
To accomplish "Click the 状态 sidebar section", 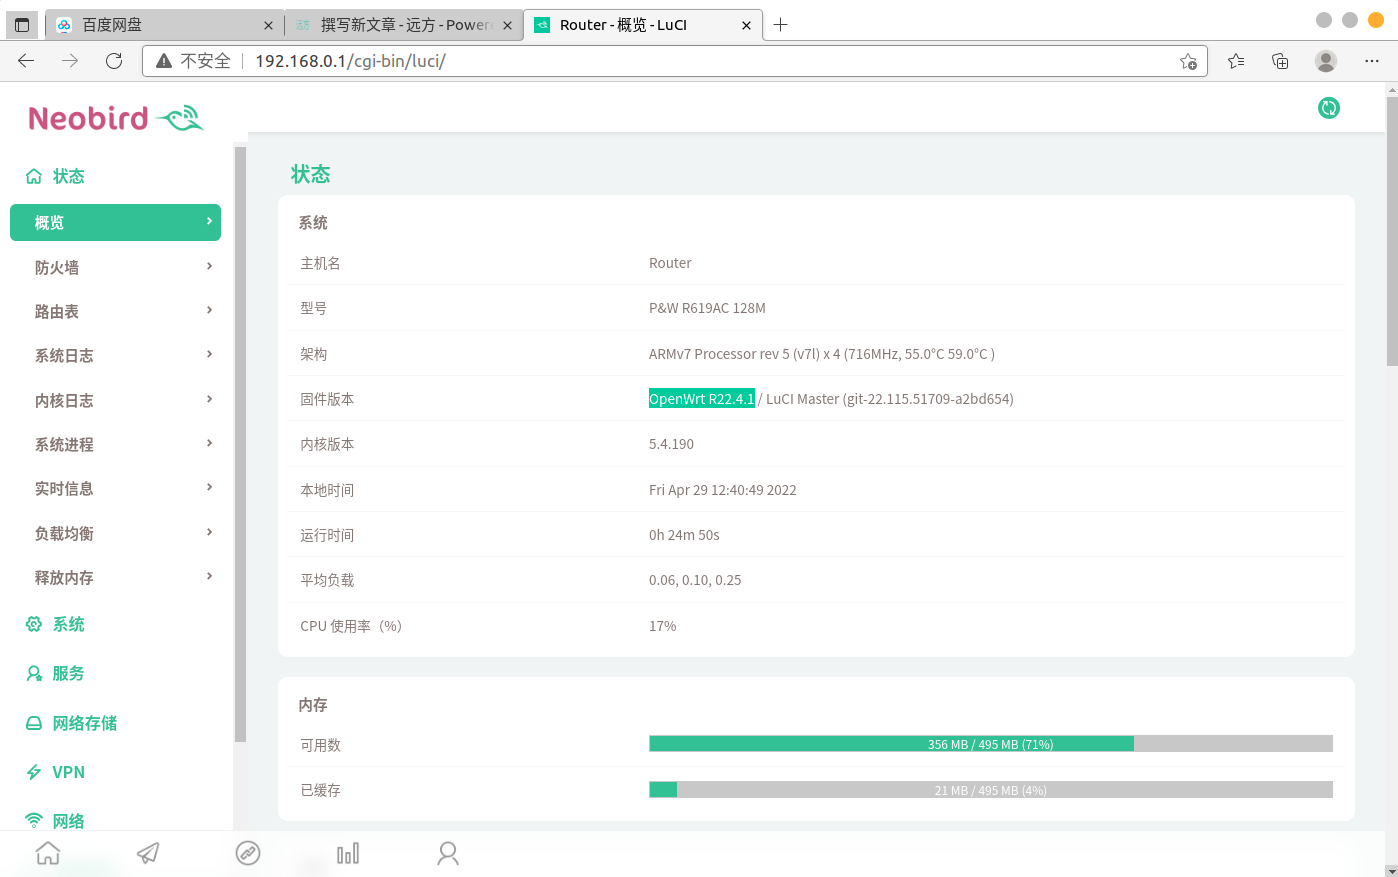I will coord(68,176).
